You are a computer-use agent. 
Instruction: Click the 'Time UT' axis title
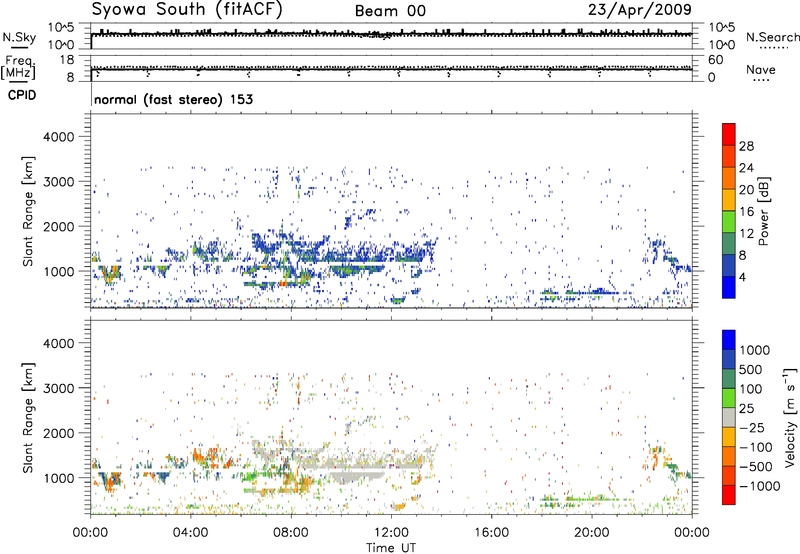point(391,548)
